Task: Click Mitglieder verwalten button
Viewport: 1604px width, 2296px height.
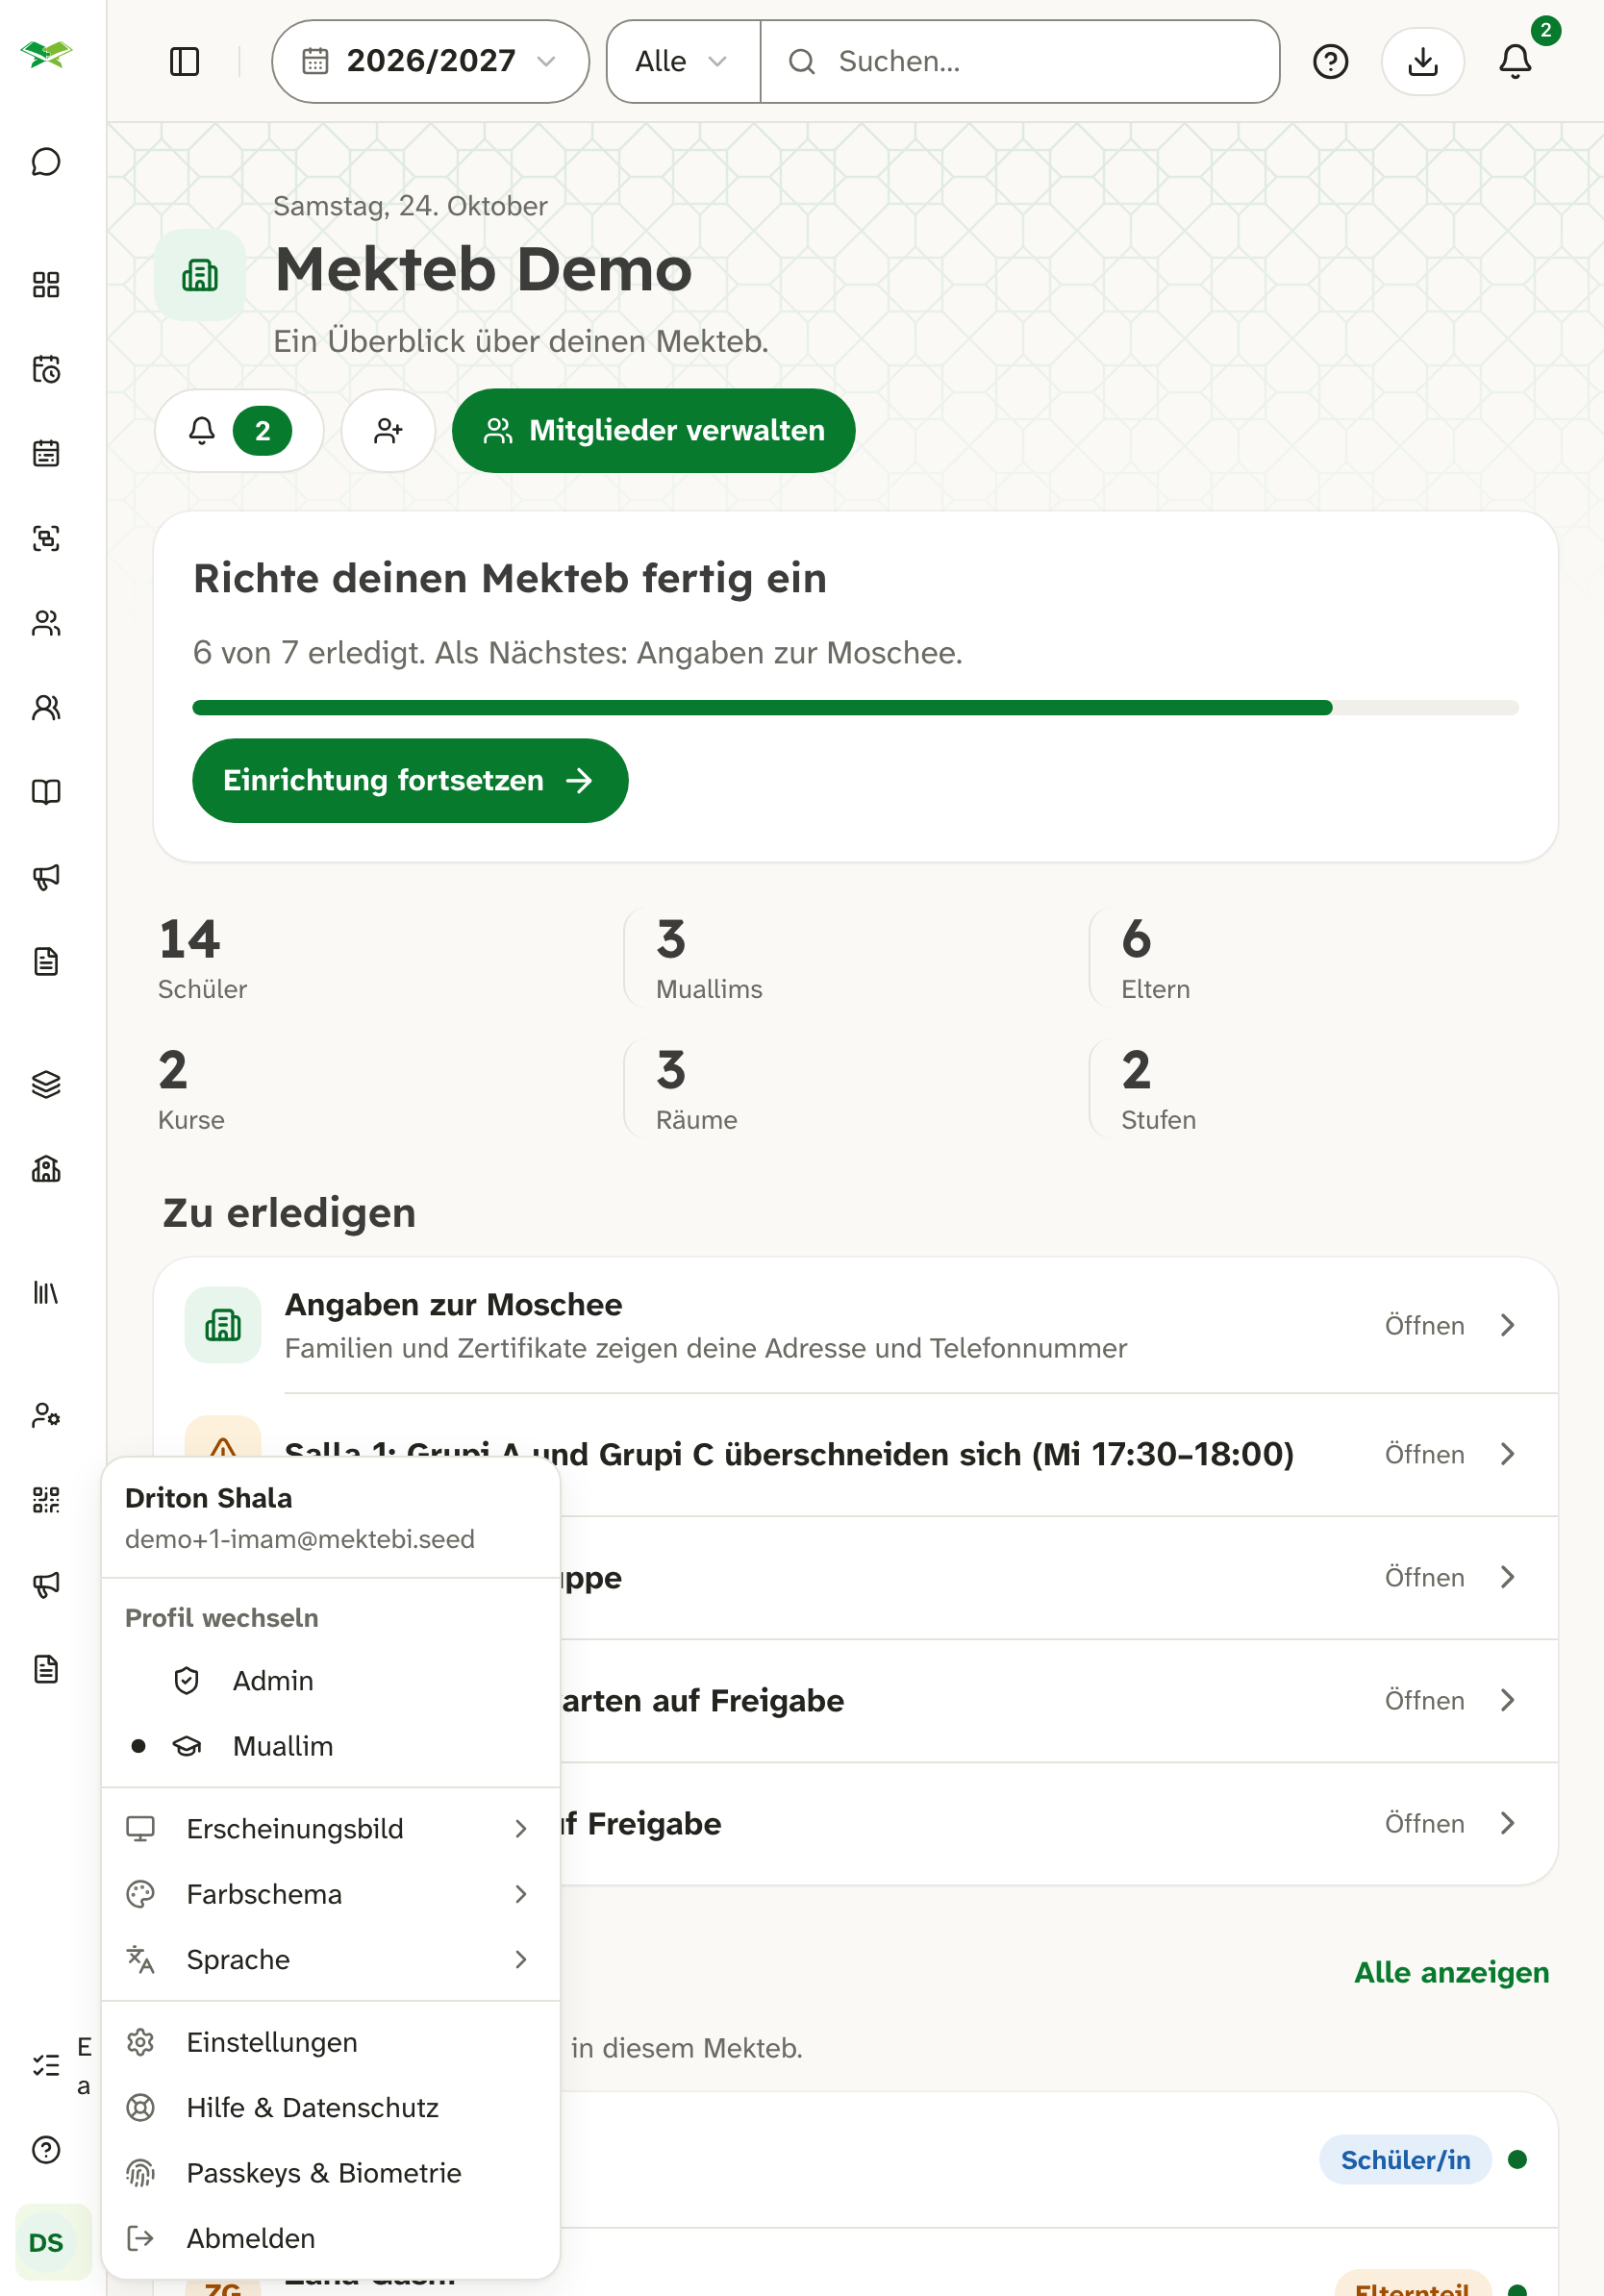Action: tap(653, 431)
